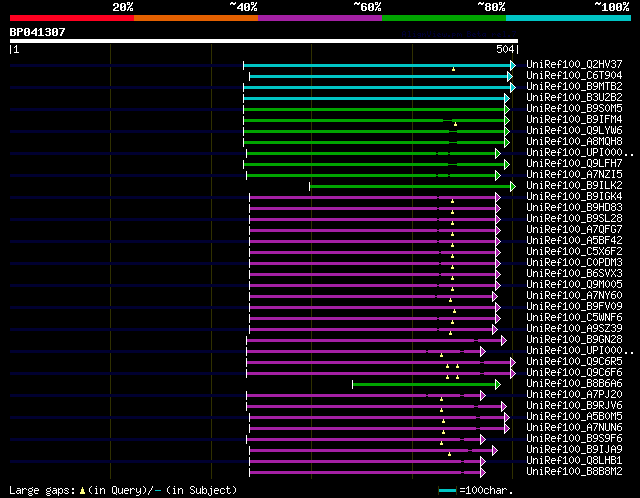Click the 'Large gaps' legend text
Image resolution: width=640 pixels, height=498 pixels.
point(42,490)
